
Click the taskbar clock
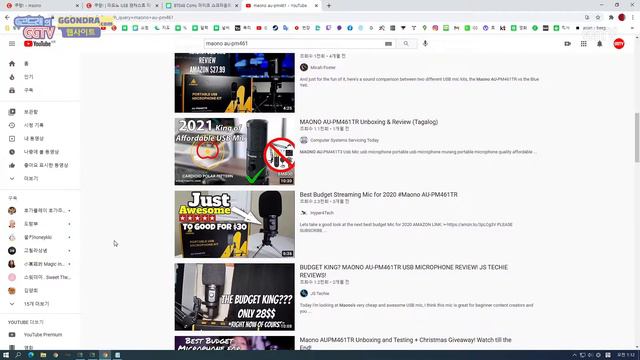click(626, 356)
